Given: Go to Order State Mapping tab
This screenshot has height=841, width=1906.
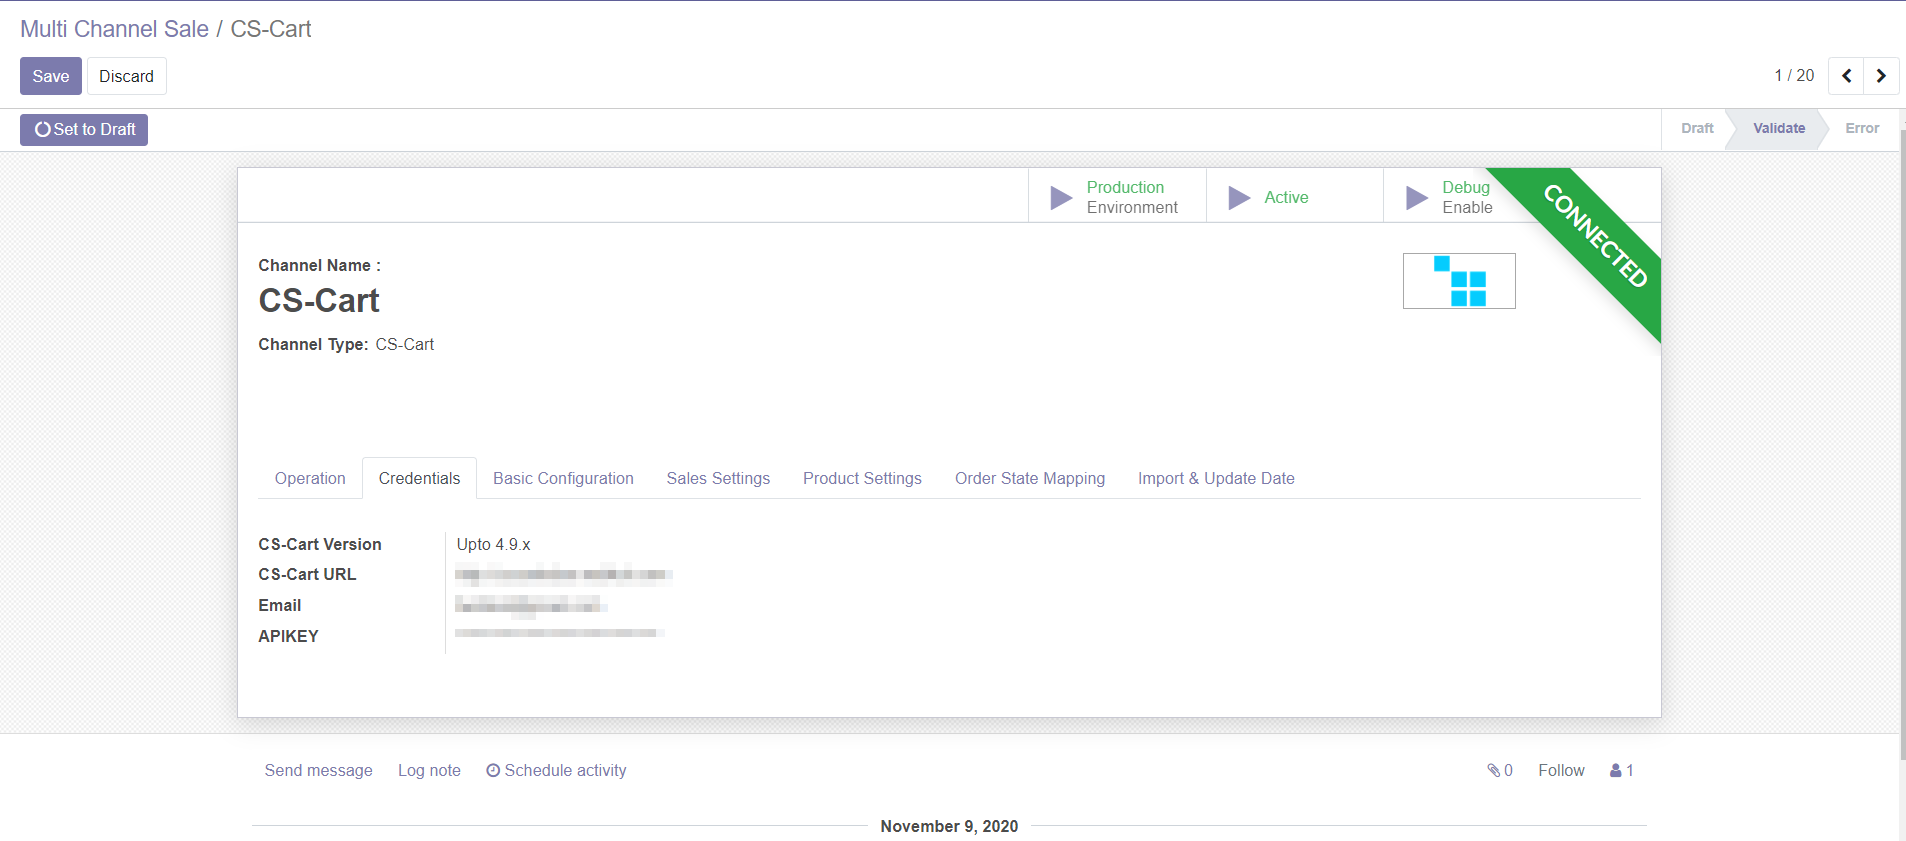Looking at the screenshot, I should pyautogui.click(x=1029, y=478).
